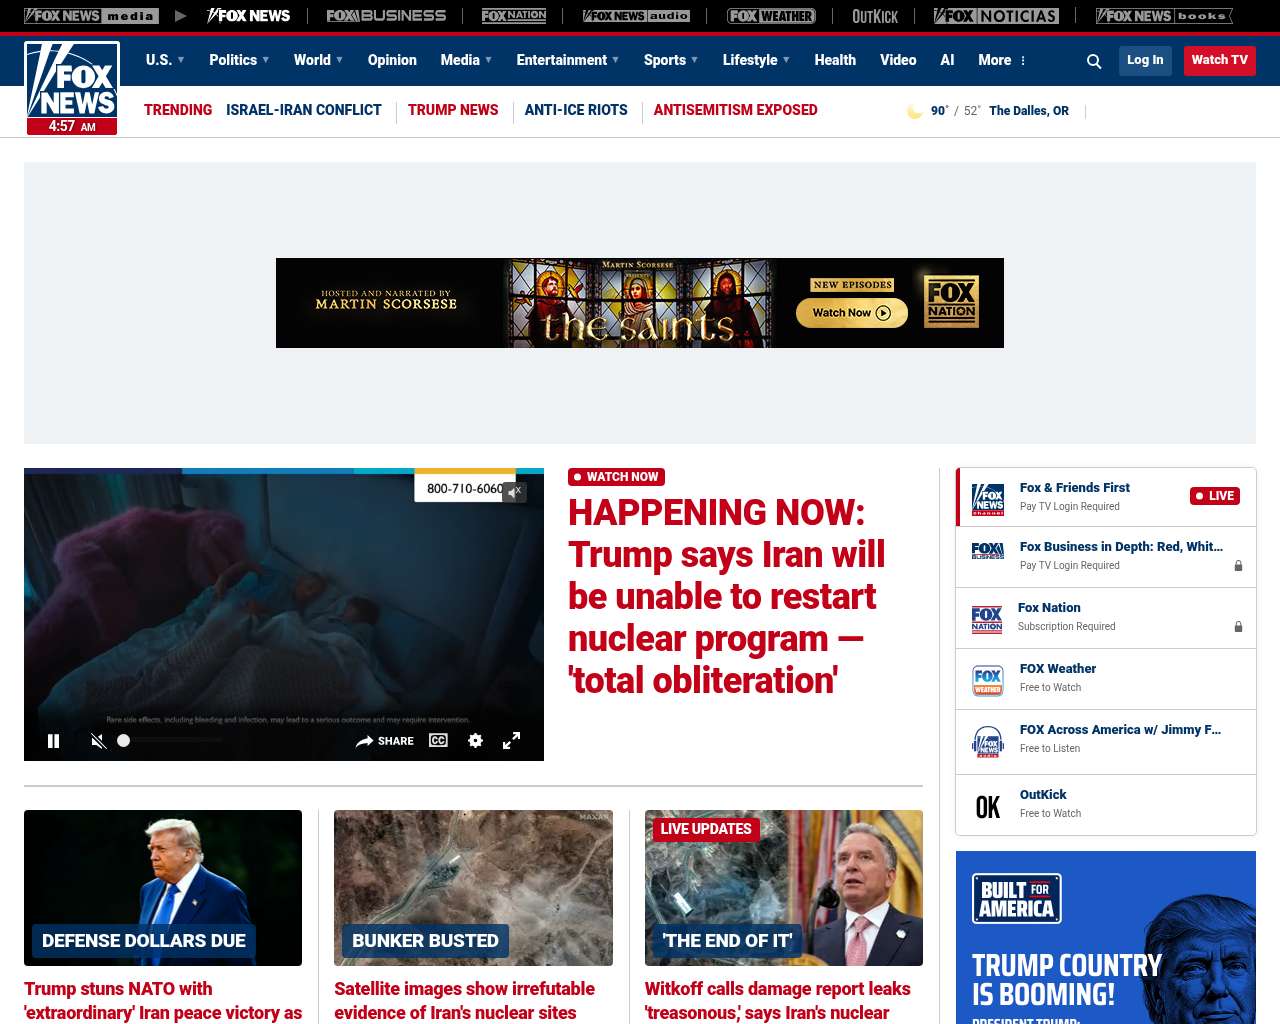1280x1024 pixels.
Task: Click Fox News logo in top network bar
Action: [x=248, y=16]
